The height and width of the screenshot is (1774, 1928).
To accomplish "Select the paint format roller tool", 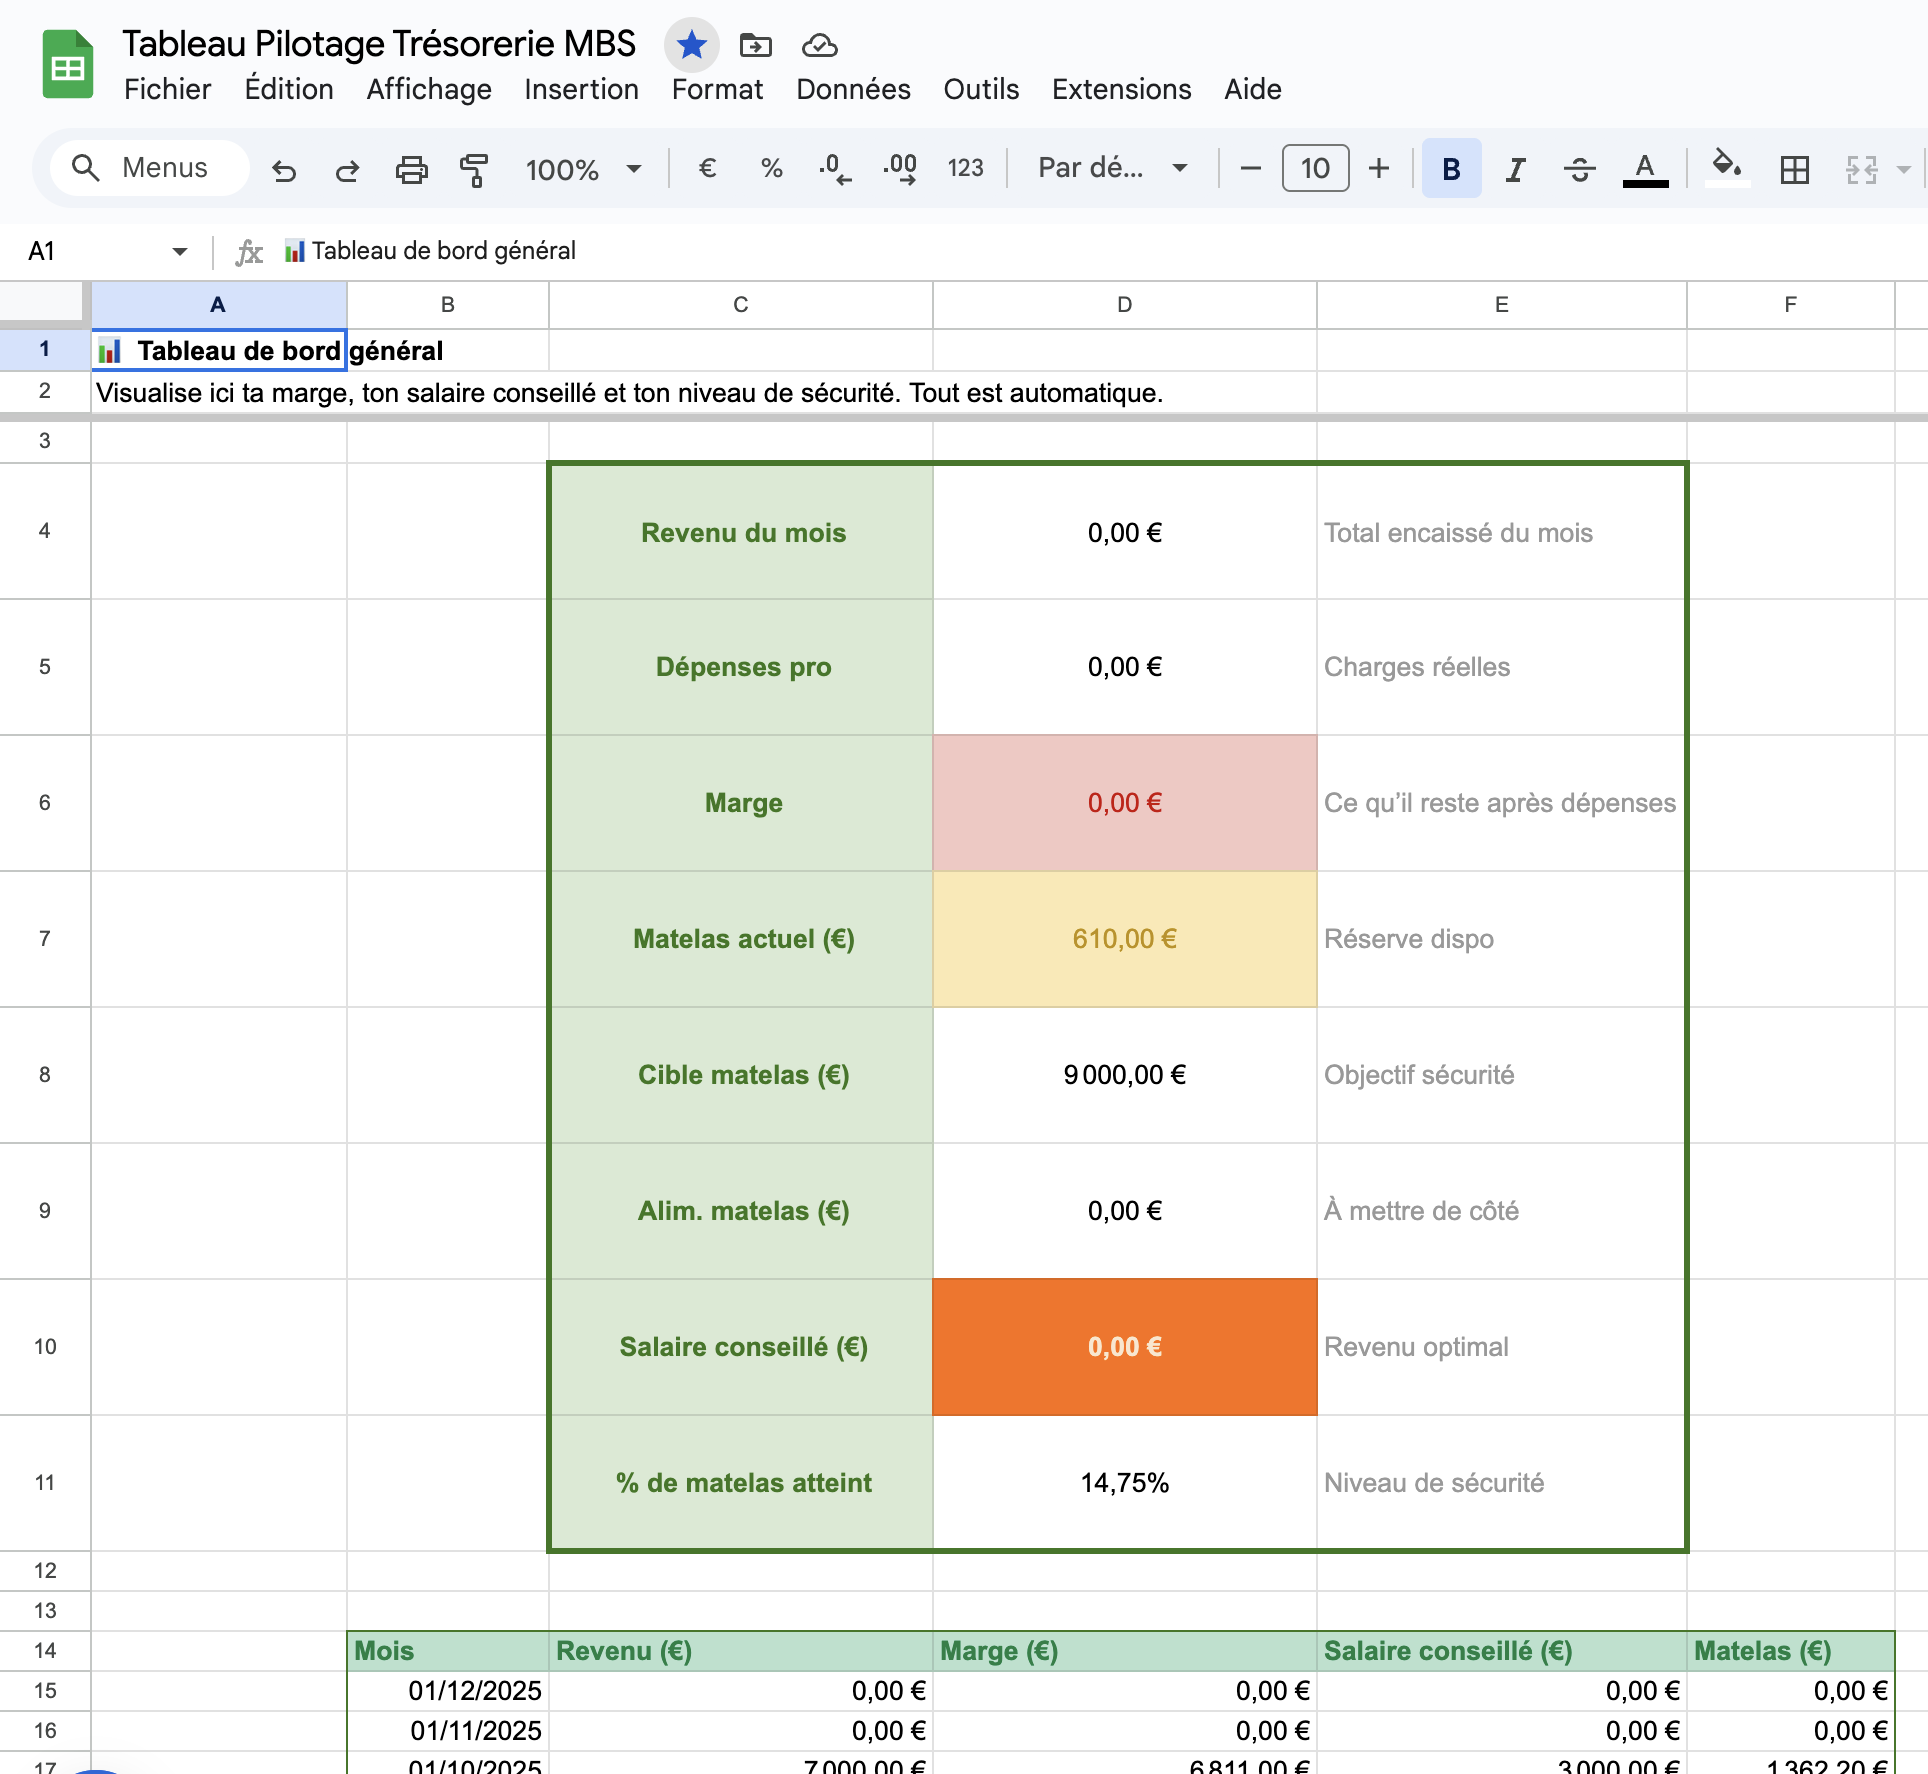I will tap(474, 169).
